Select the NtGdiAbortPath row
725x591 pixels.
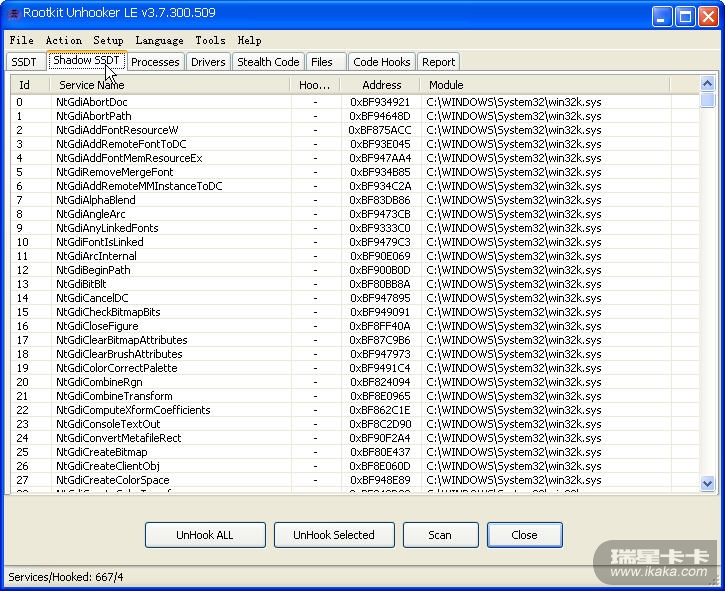pos(355,116)
